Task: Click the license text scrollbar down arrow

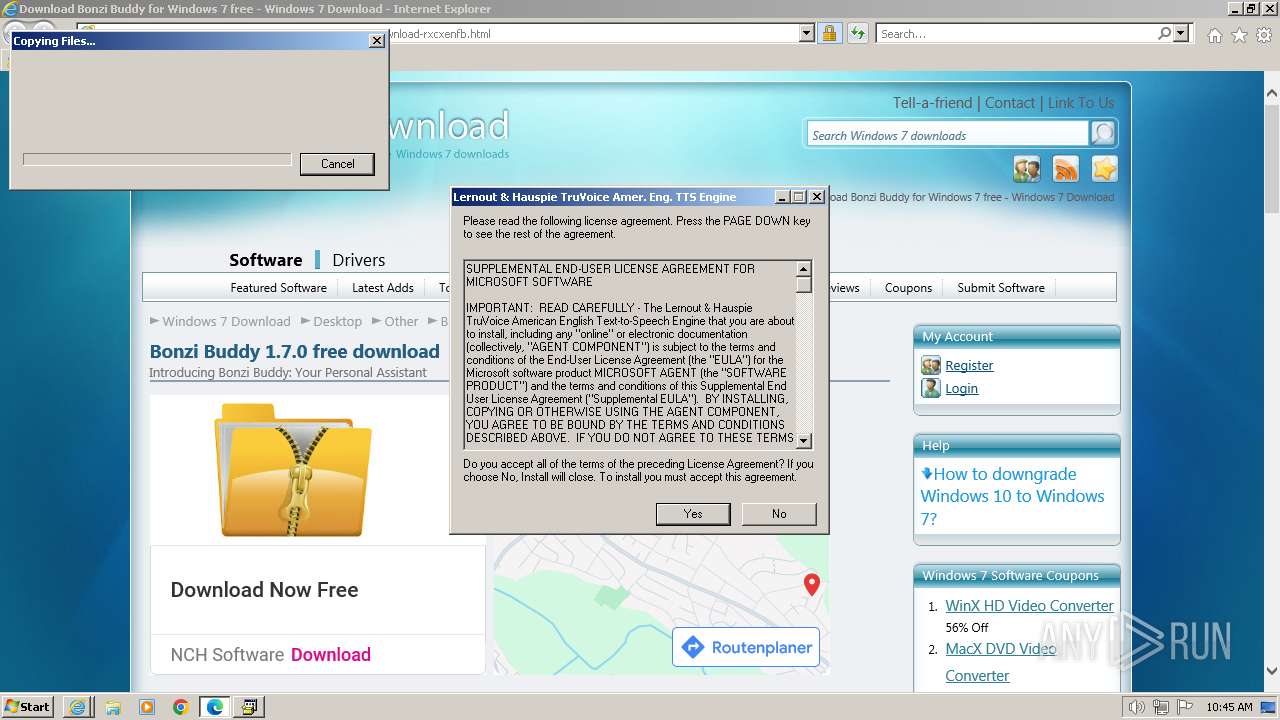Action: (x=803, y=440)
